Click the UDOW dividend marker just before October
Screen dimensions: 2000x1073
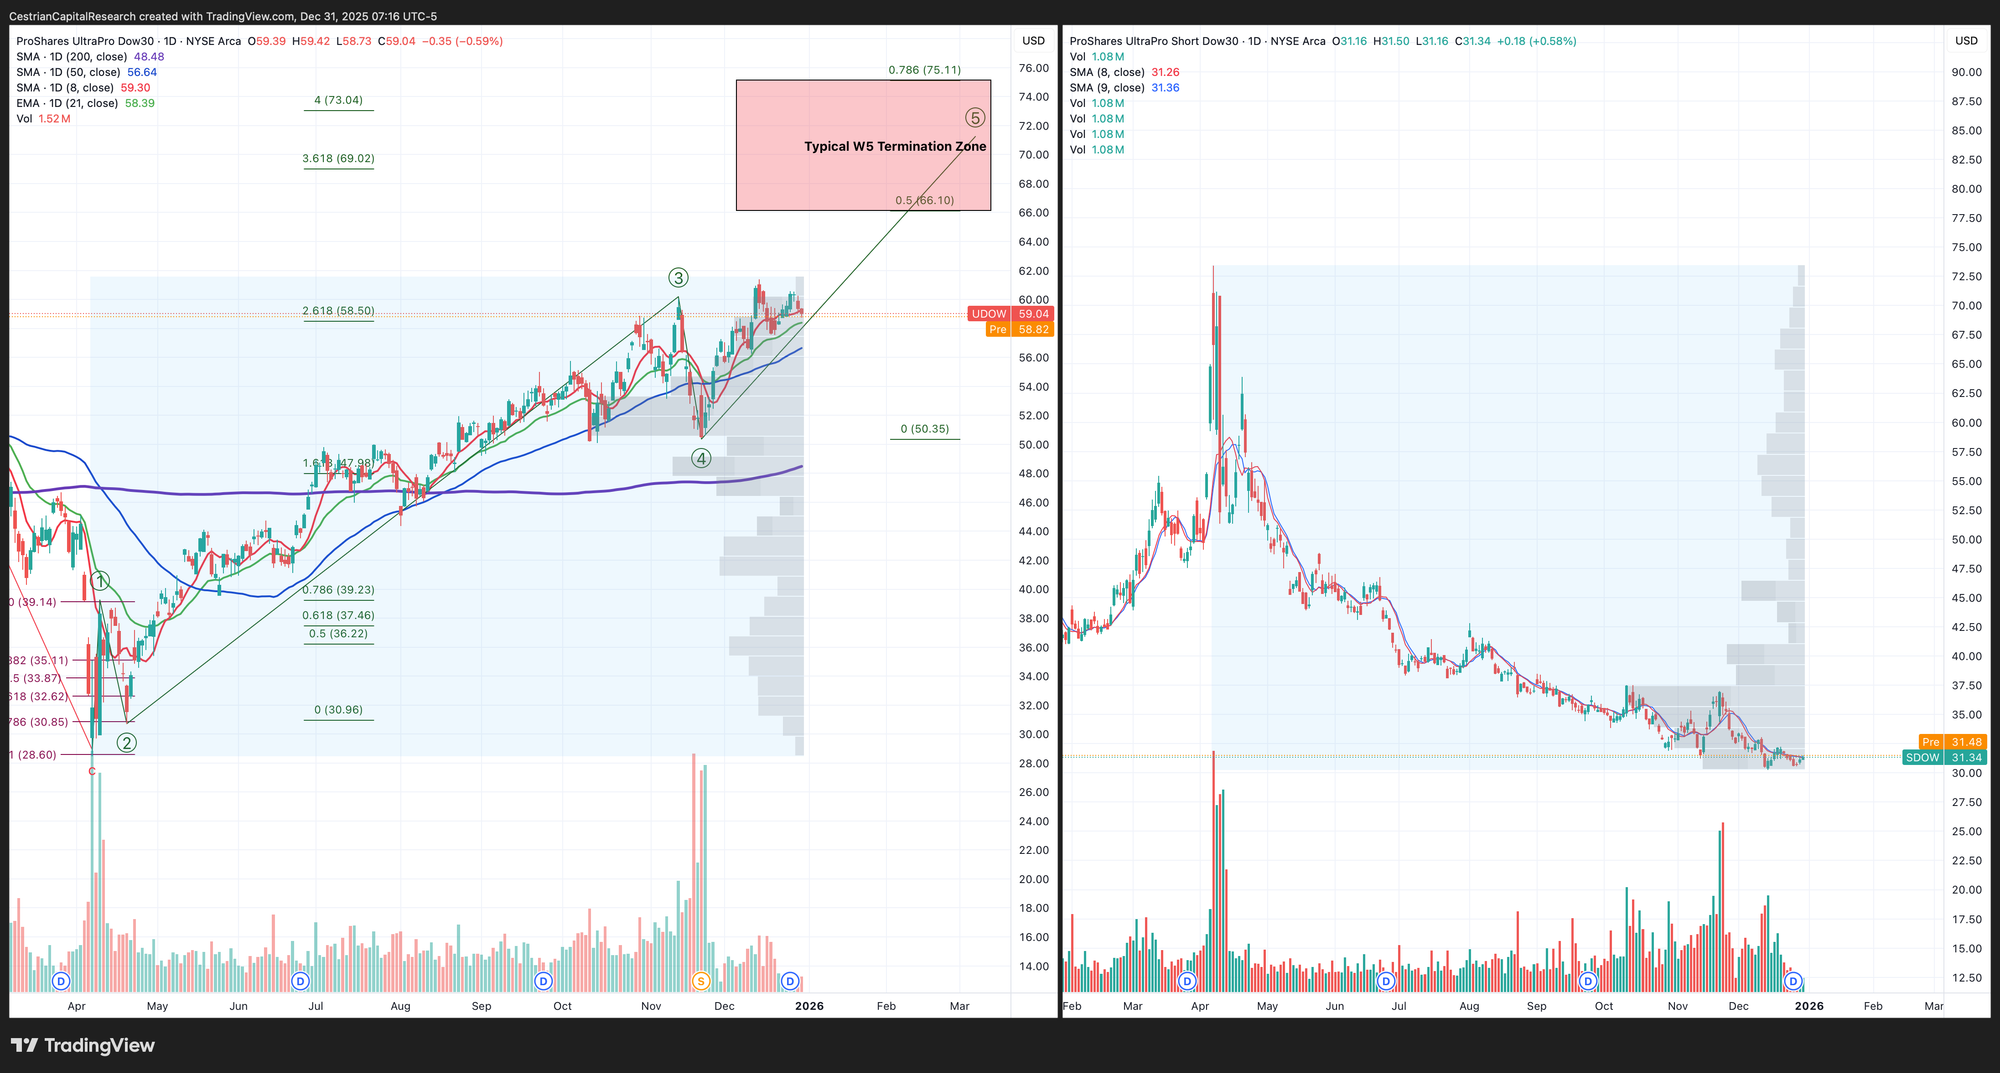point(543,981)
